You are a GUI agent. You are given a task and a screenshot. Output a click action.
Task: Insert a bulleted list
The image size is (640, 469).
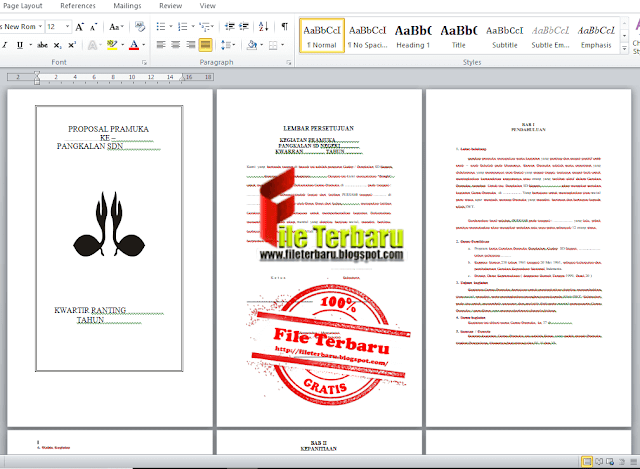pos(161,27)
